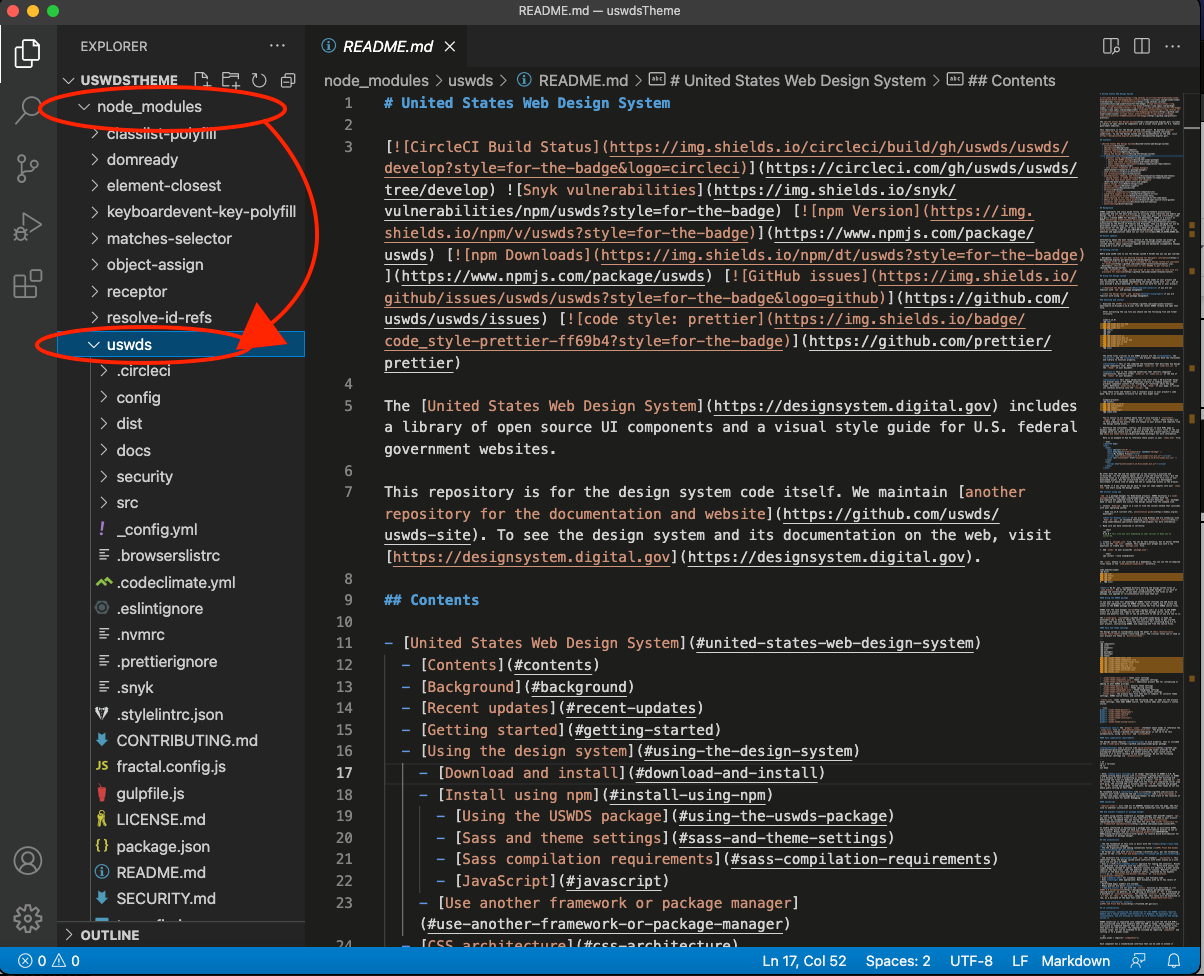Change encoding via UTF-8 status item
The width and height of the screenshot is (1204, 976).
(x=971, y=961)
